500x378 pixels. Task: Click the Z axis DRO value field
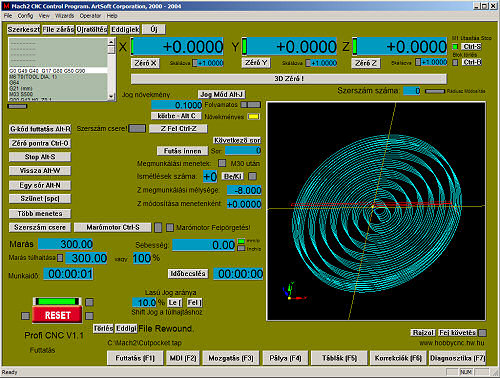point(402,46)
